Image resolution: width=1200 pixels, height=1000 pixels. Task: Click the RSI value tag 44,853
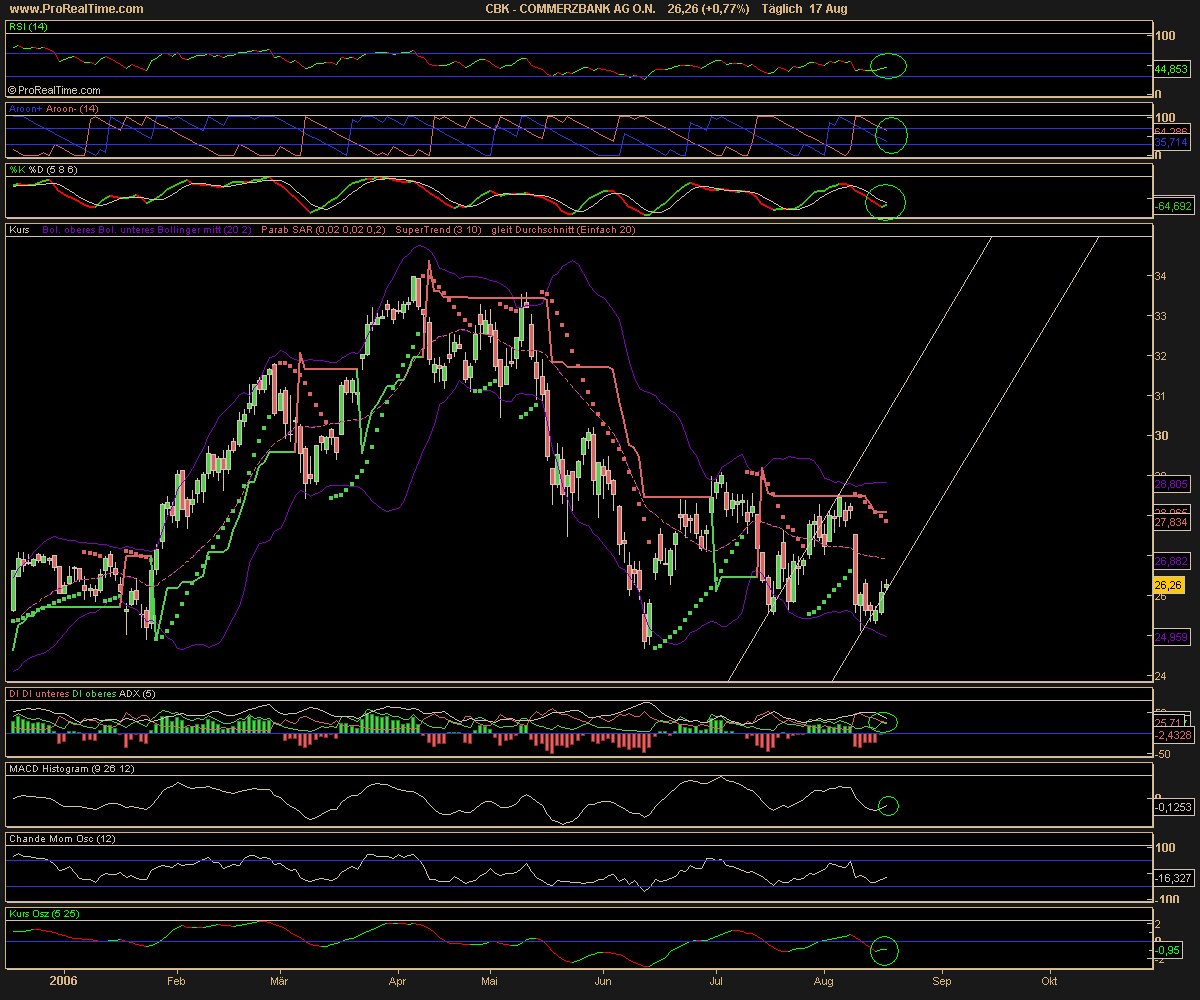coord(1171,70)
